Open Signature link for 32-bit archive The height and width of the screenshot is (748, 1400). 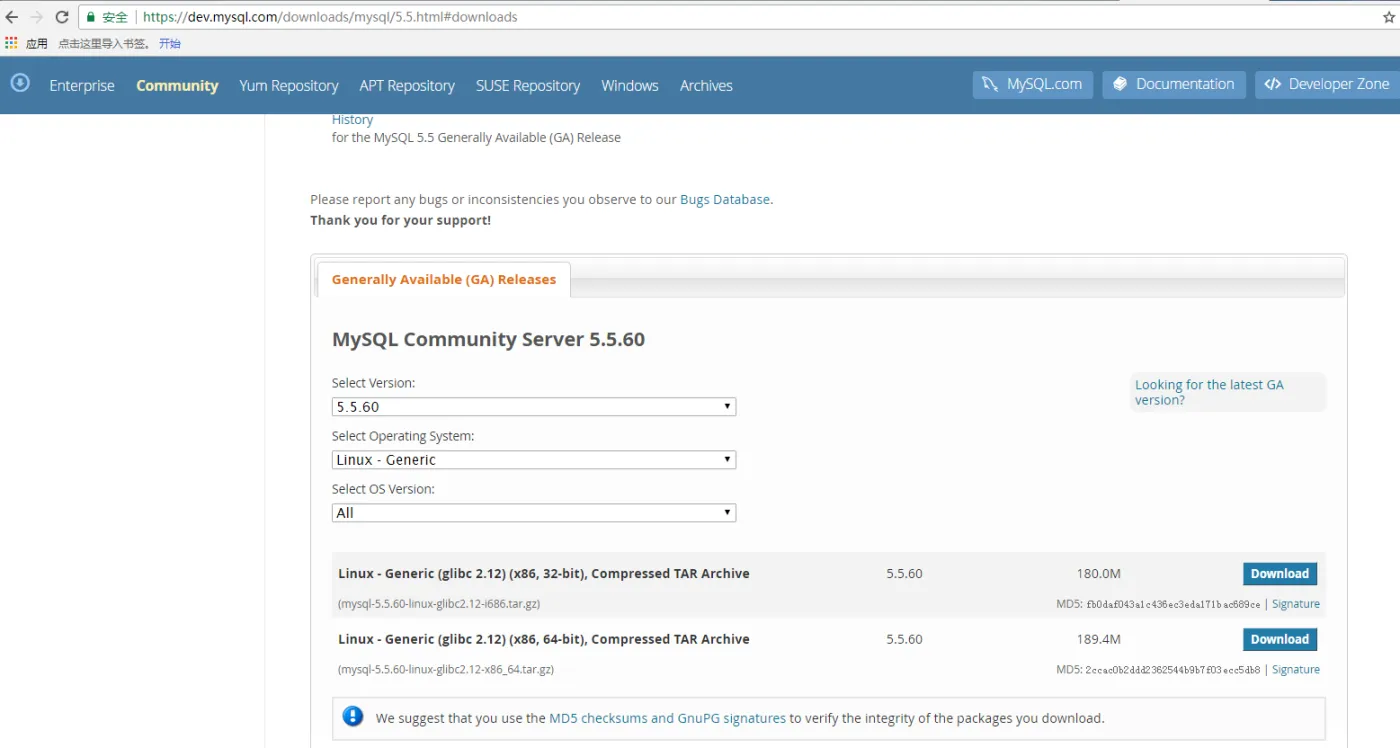pos(1296,604)
